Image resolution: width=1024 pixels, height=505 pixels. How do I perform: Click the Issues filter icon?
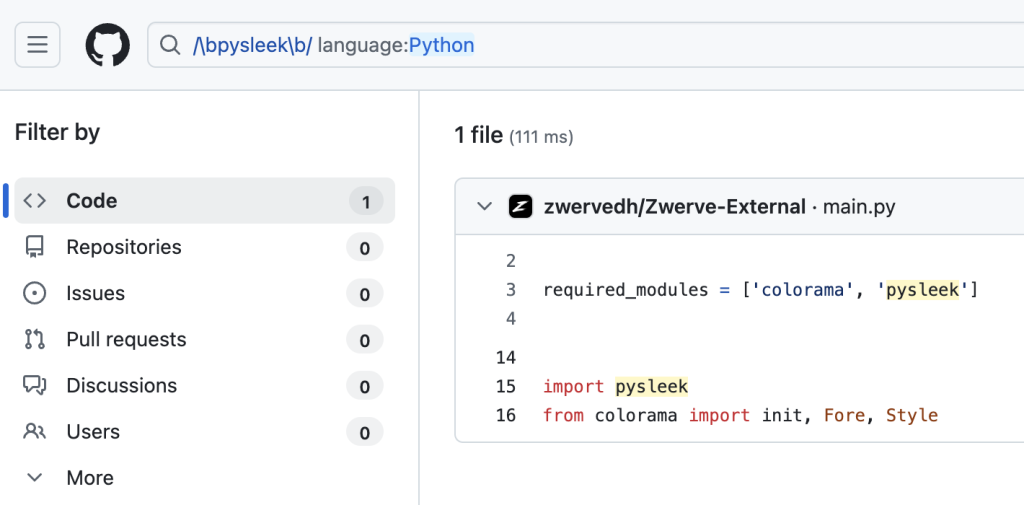[35, 293]
